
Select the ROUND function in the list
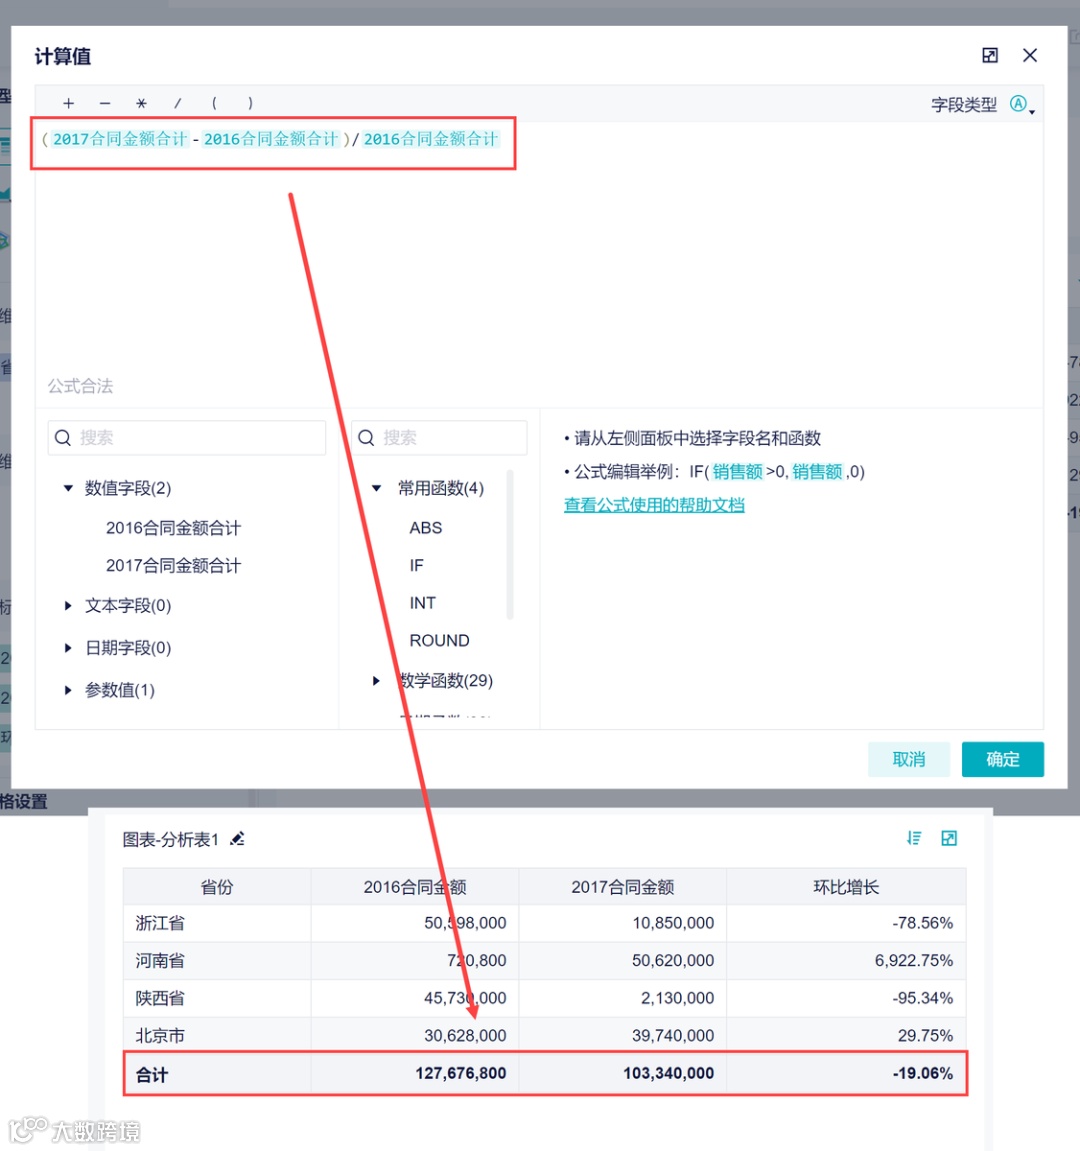click(x=439, y=640)
